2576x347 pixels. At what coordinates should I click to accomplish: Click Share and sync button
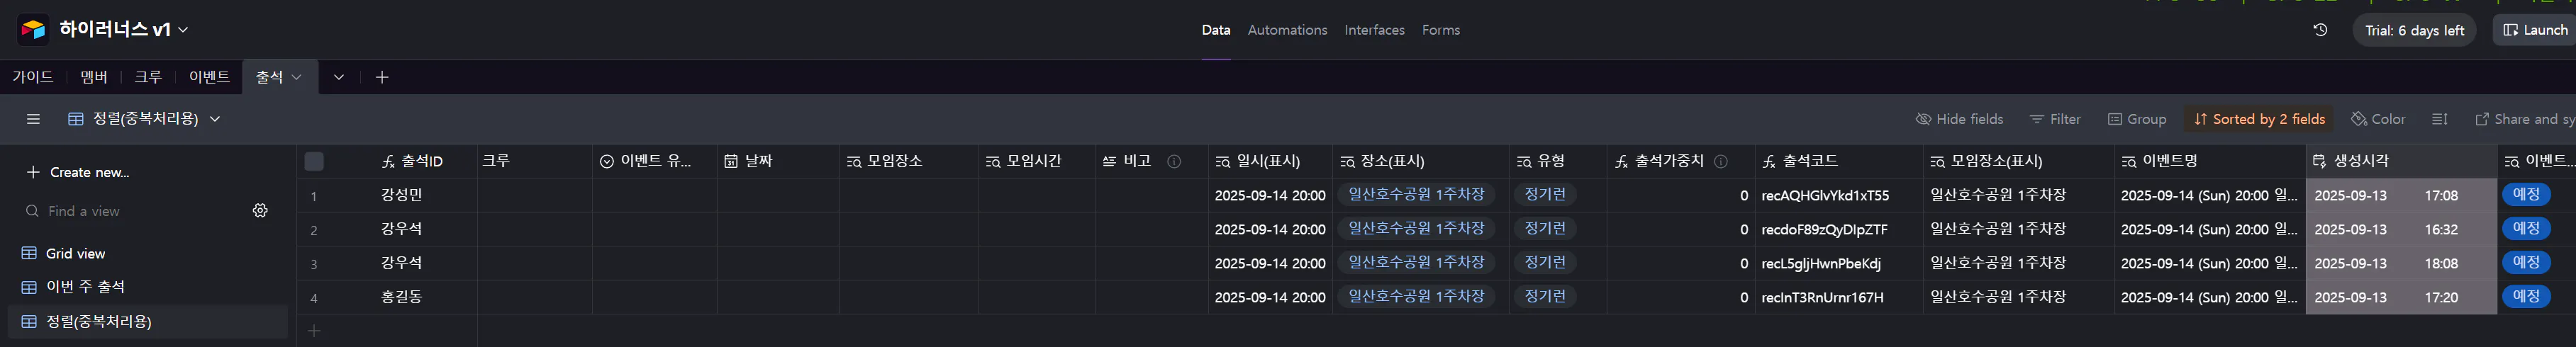coord(2524,119)
